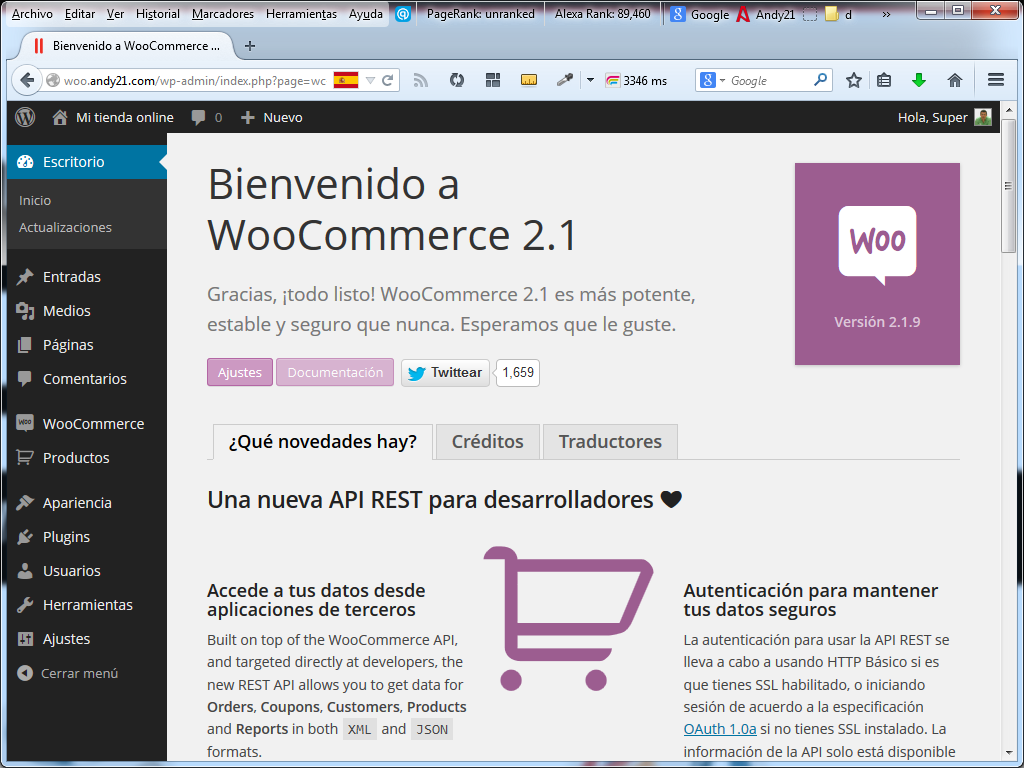Expand the toolbar dropdown arrow beside eyedropper
Image resolution: width=1024 pixels, height=768 pixels.
coord(590,80)
